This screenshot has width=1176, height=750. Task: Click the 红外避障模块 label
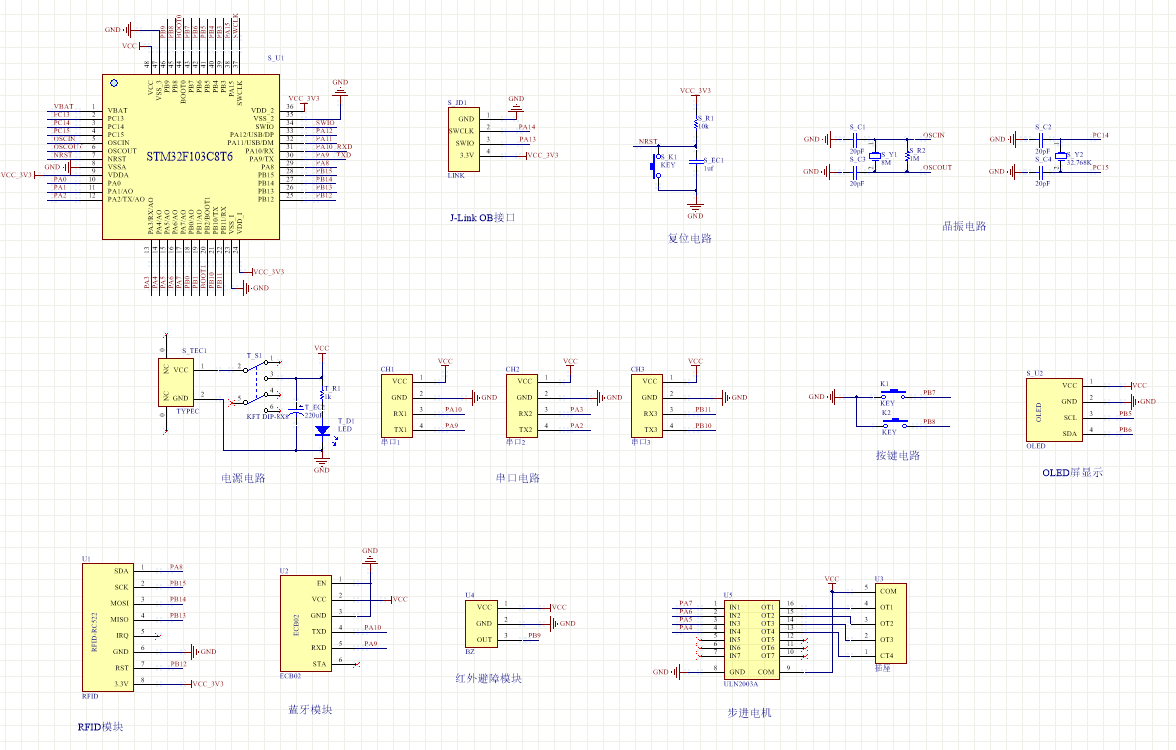coord(488,679)
